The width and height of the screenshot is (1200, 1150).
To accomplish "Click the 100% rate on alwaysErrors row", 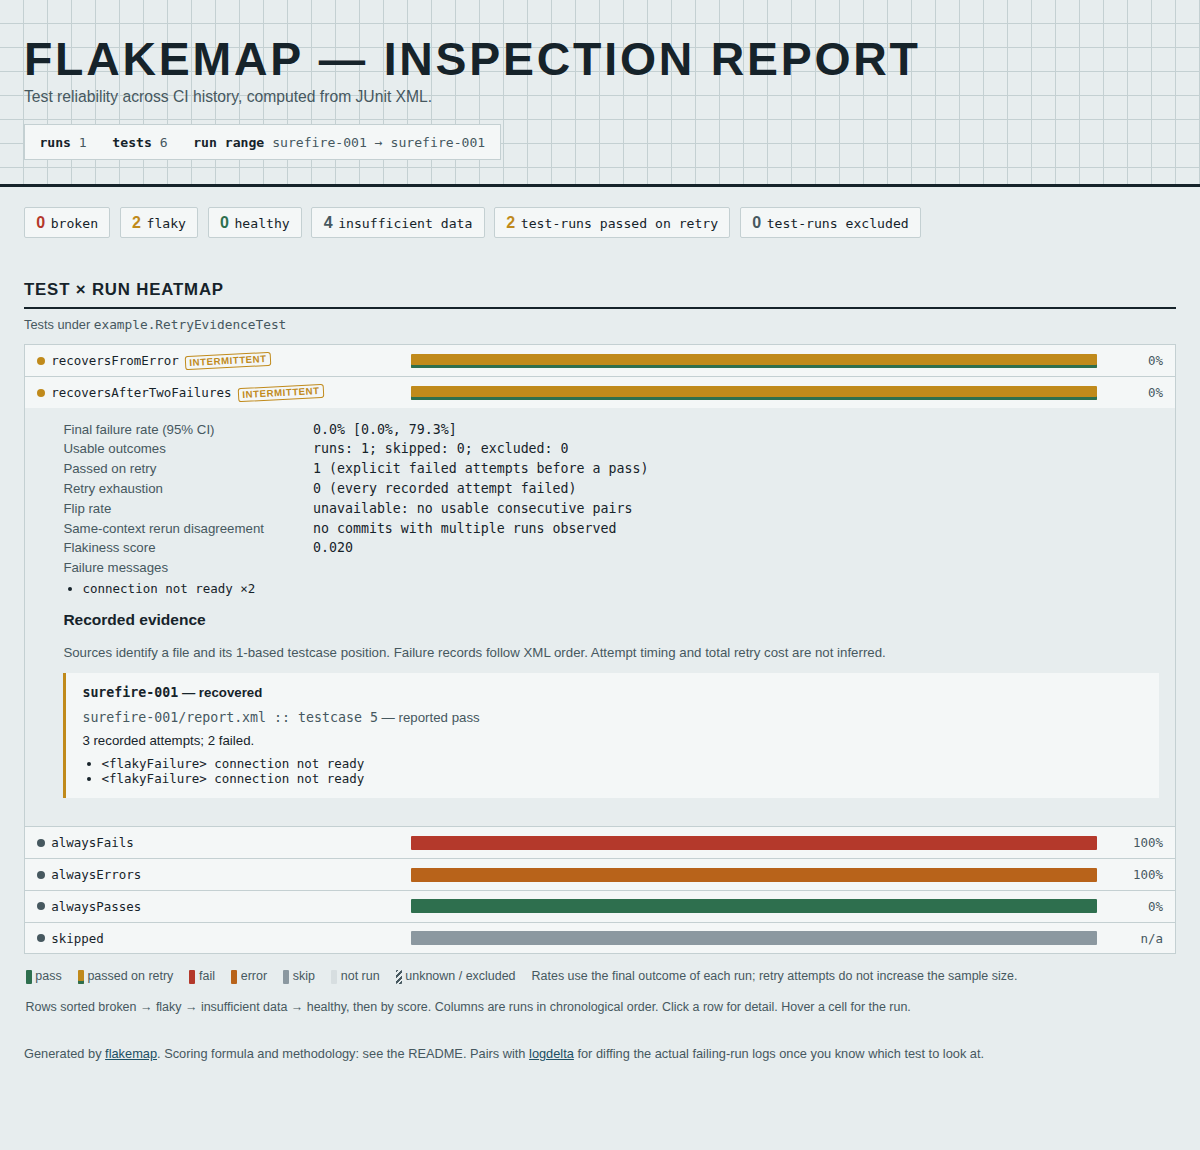I will coord(1148,875).
